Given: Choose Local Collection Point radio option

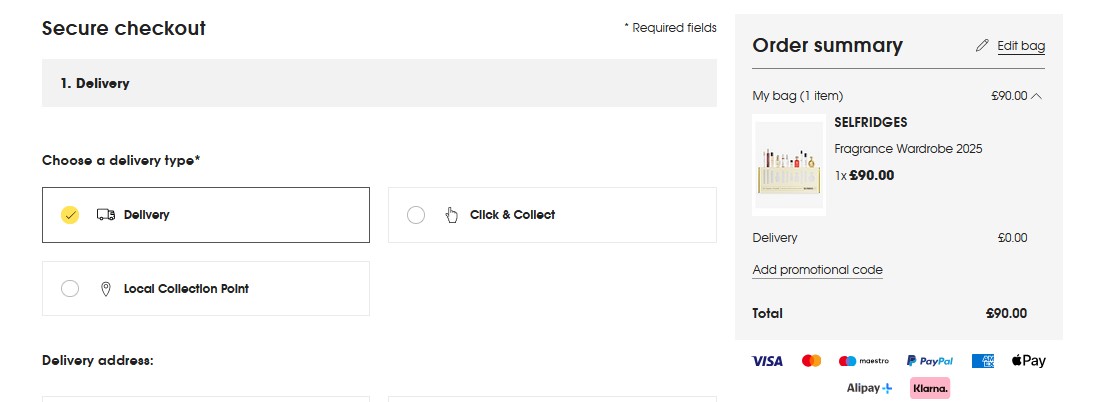Looking at the screenshot, I should [x=70, y=289].
